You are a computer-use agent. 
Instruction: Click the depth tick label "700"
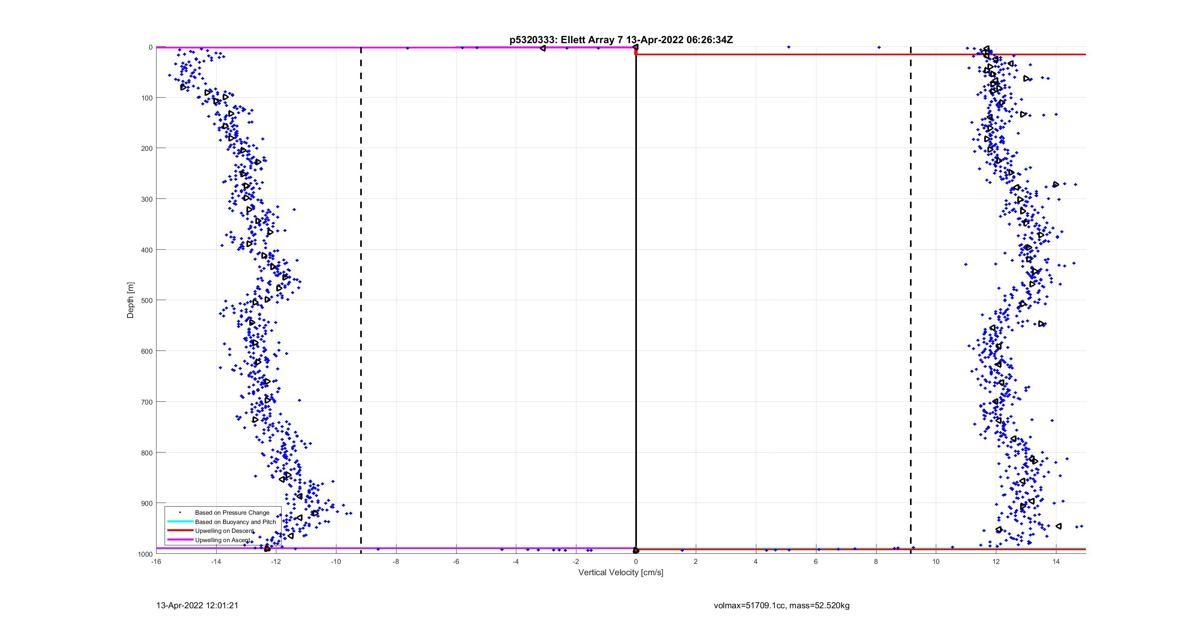pyautogui.click(x=146, y=402)
